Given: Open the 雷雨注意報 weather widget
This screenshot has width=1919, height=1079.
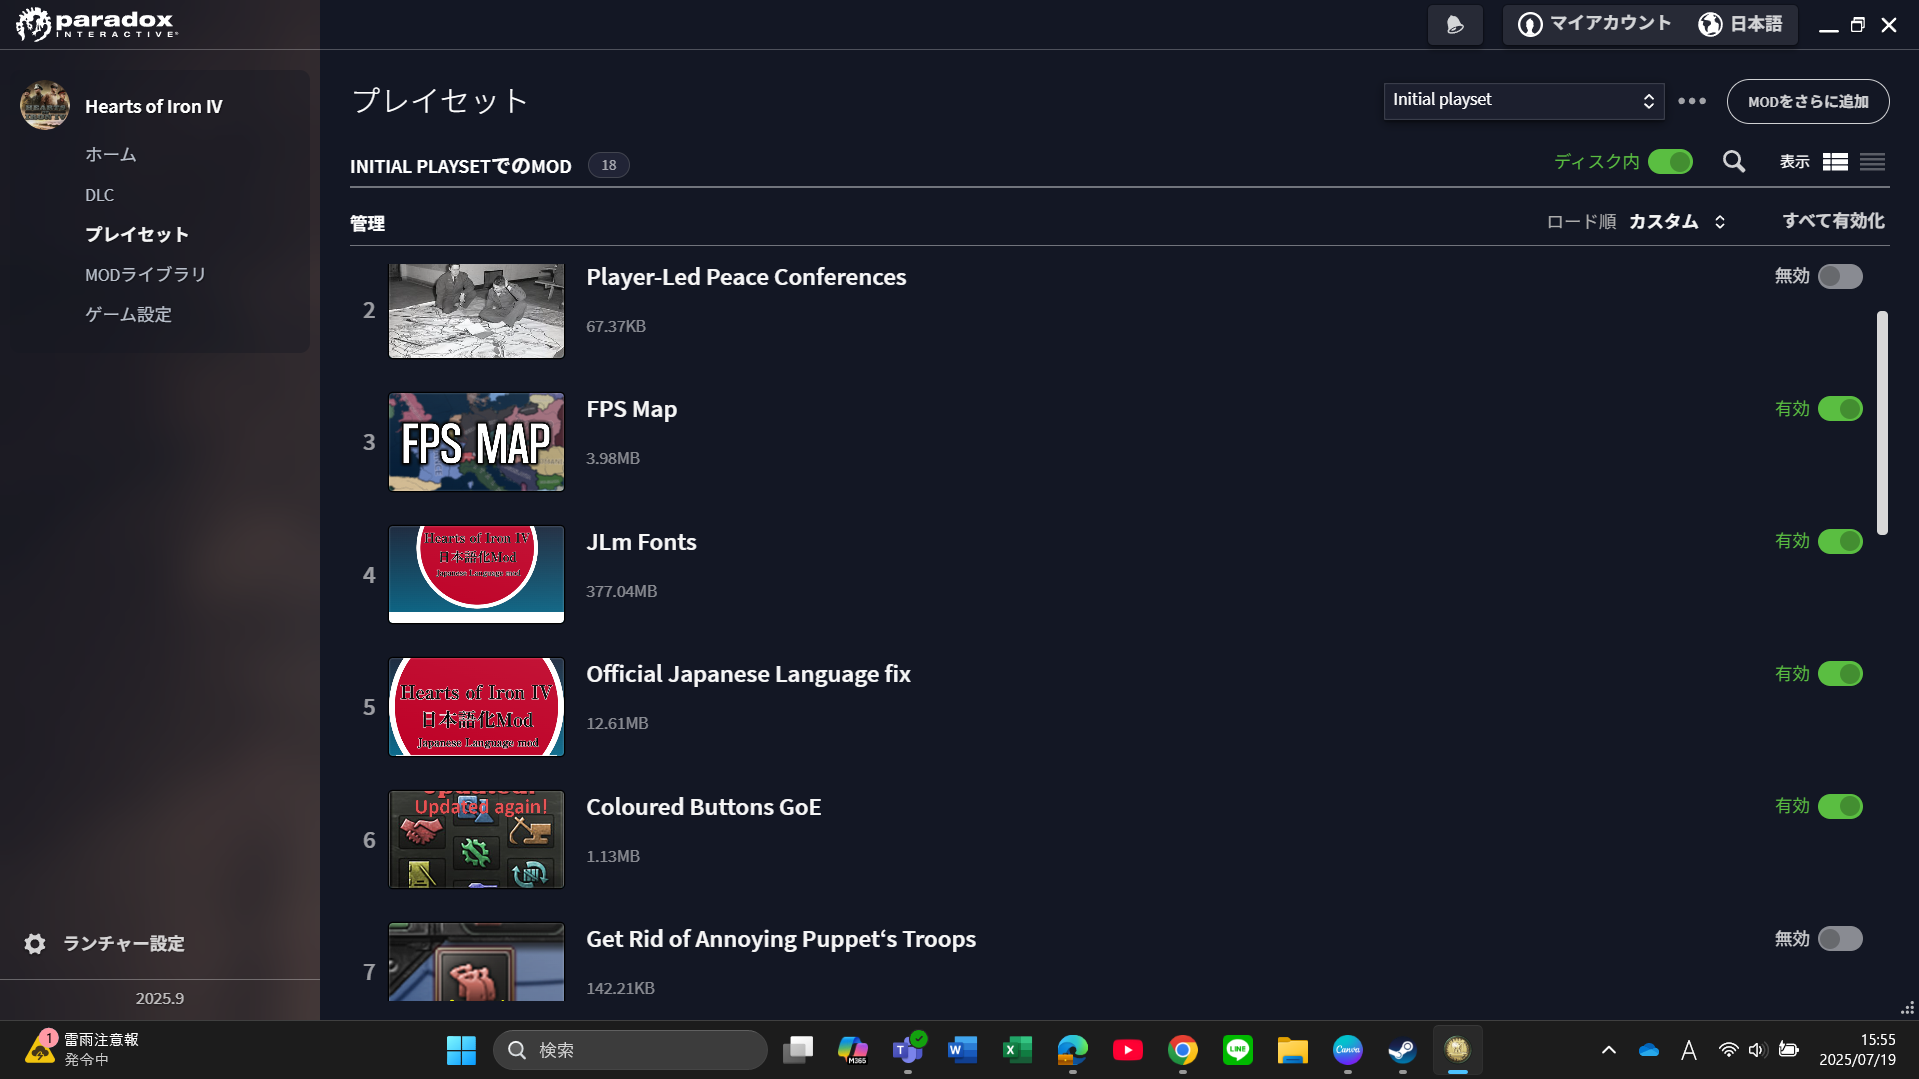Looking at the screenshot, I should [82, 1050].
